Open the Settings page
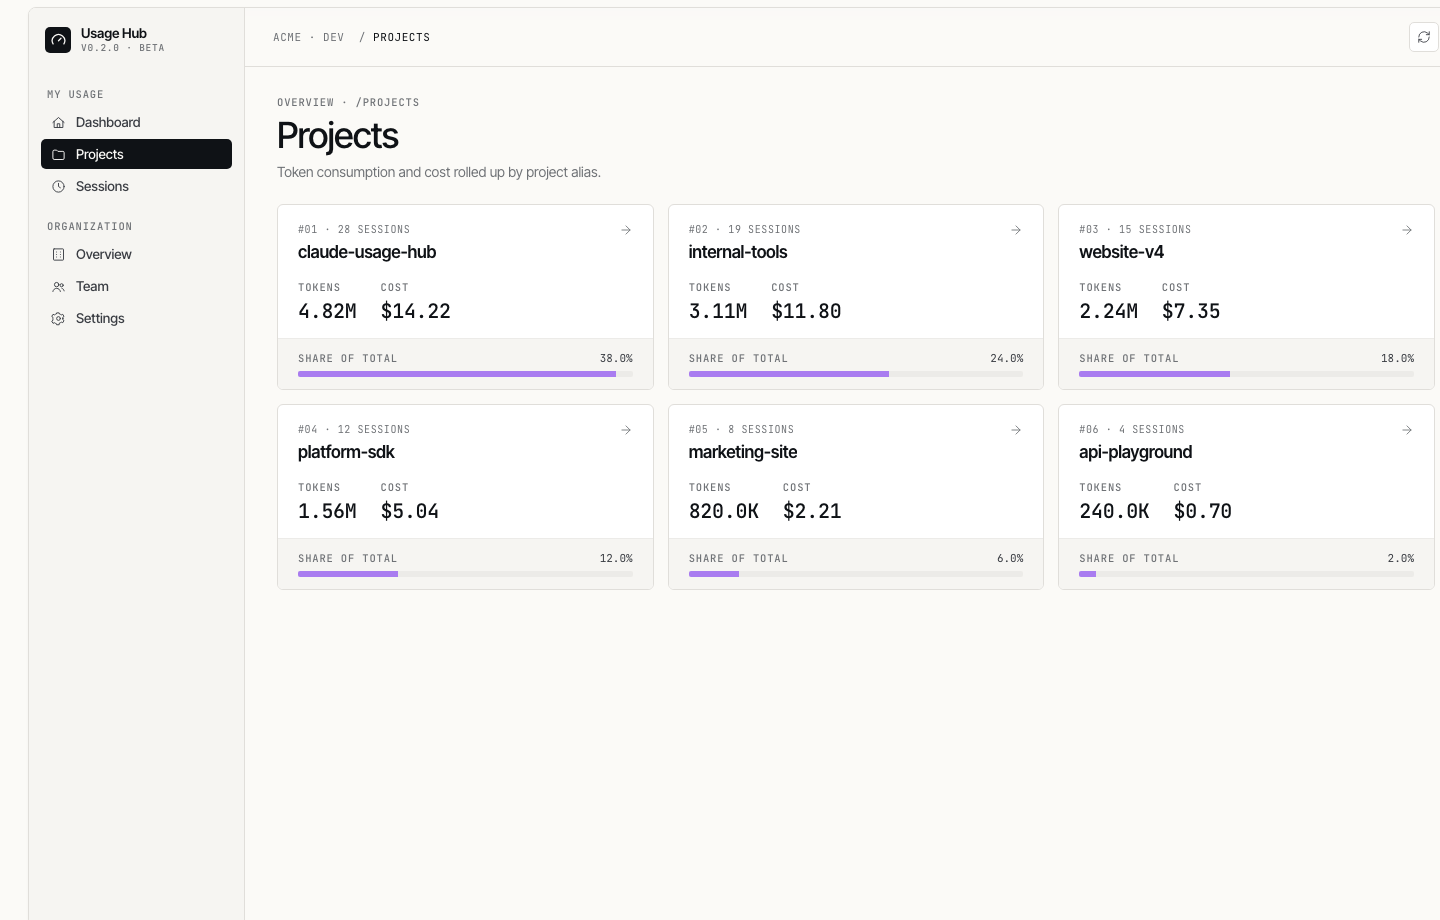Screen dimensions: 1440x920 (136, 318)
